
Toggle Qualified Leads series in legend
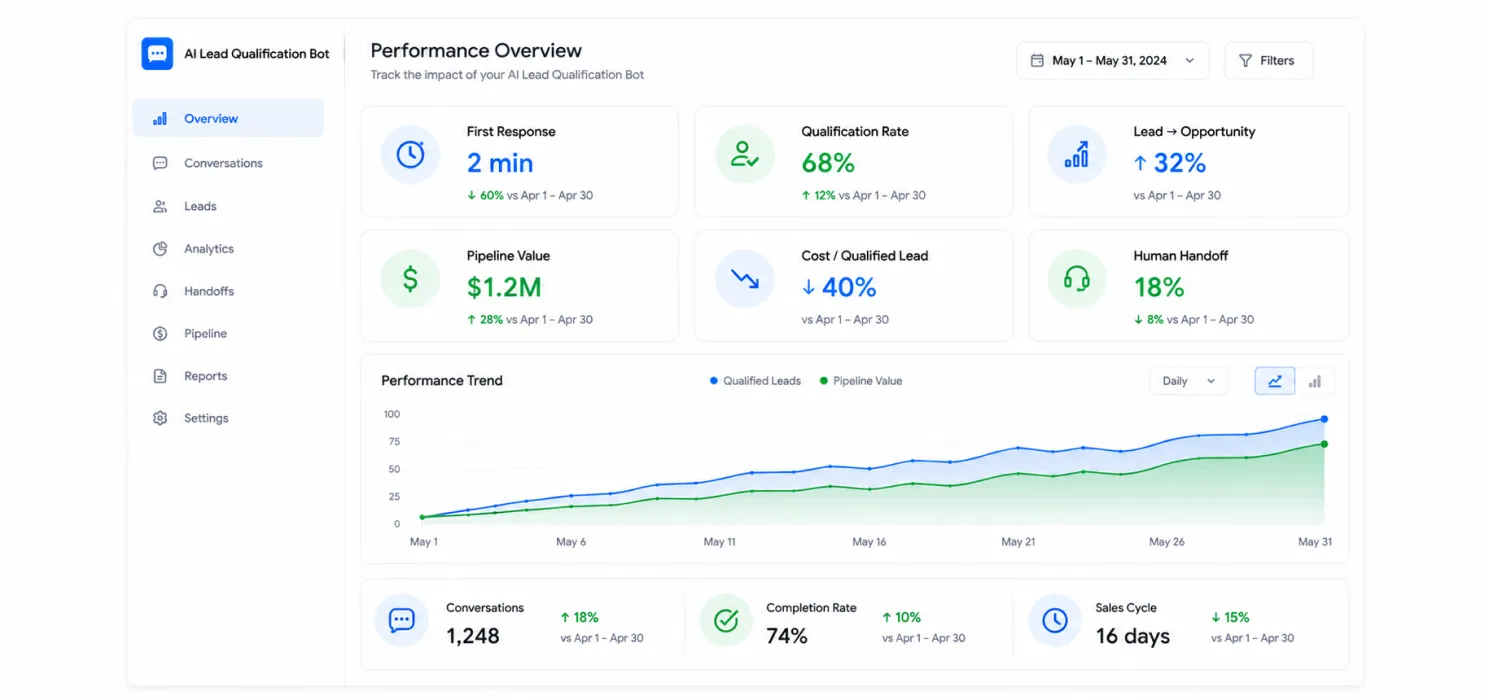pyautogui.click(x=755, y=381)
